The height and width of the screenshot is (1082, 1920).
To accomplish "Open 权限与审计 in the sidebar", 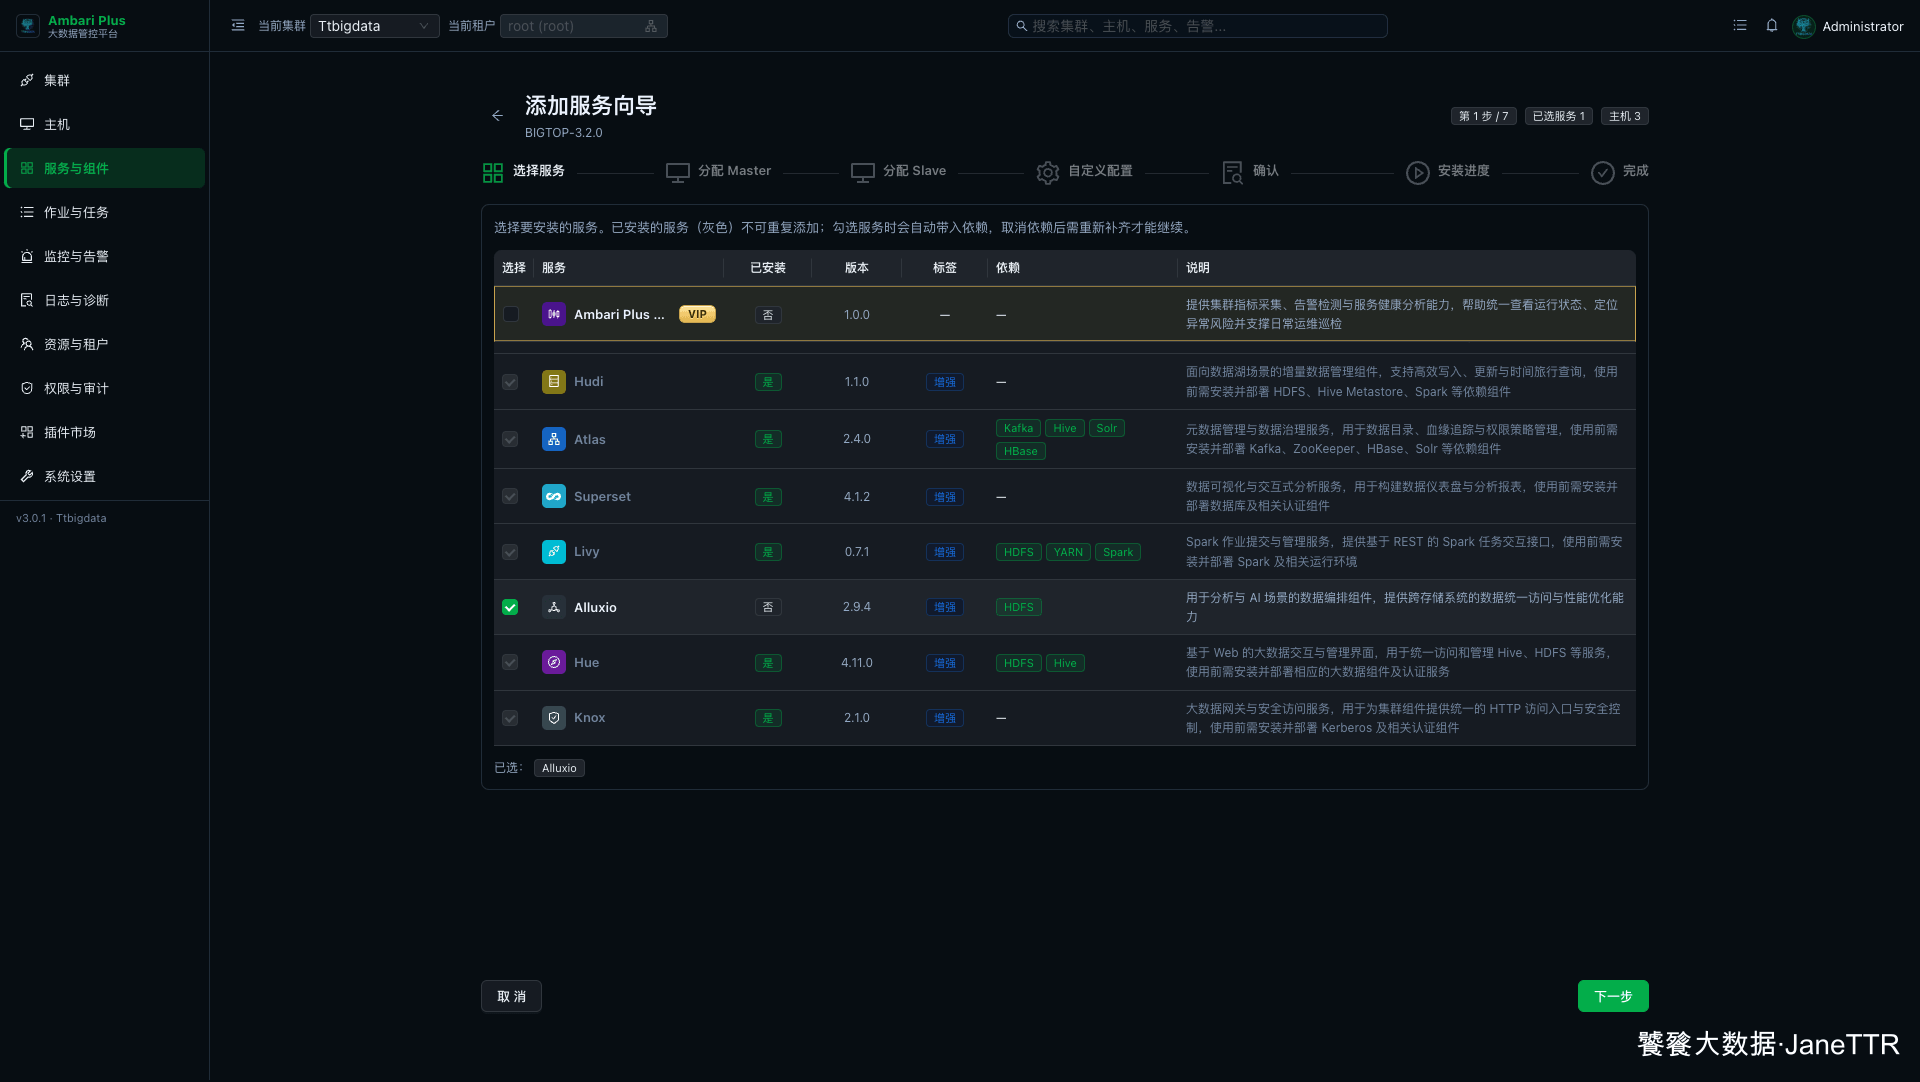I will [x=105, y=388].
